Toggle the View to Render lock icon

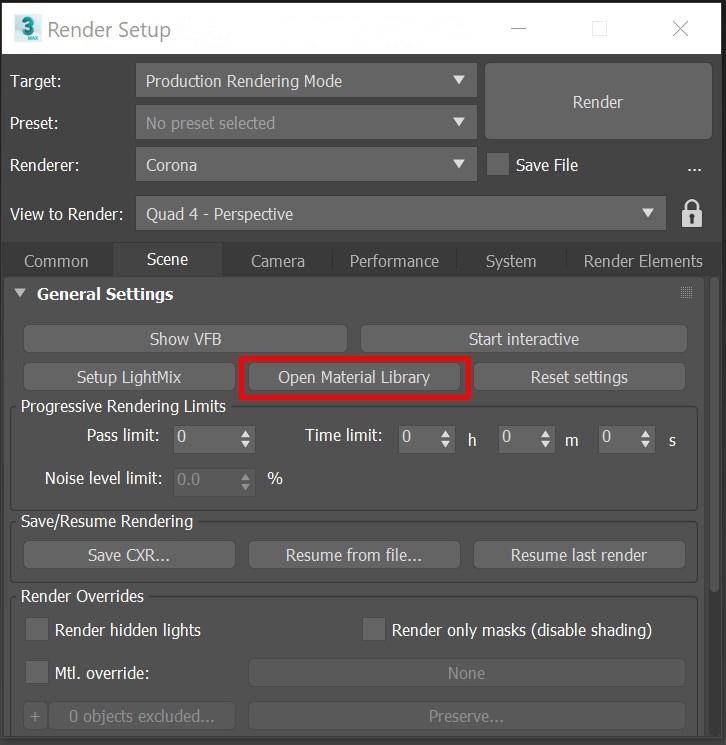pyautogui.click(x=692, y=213)
